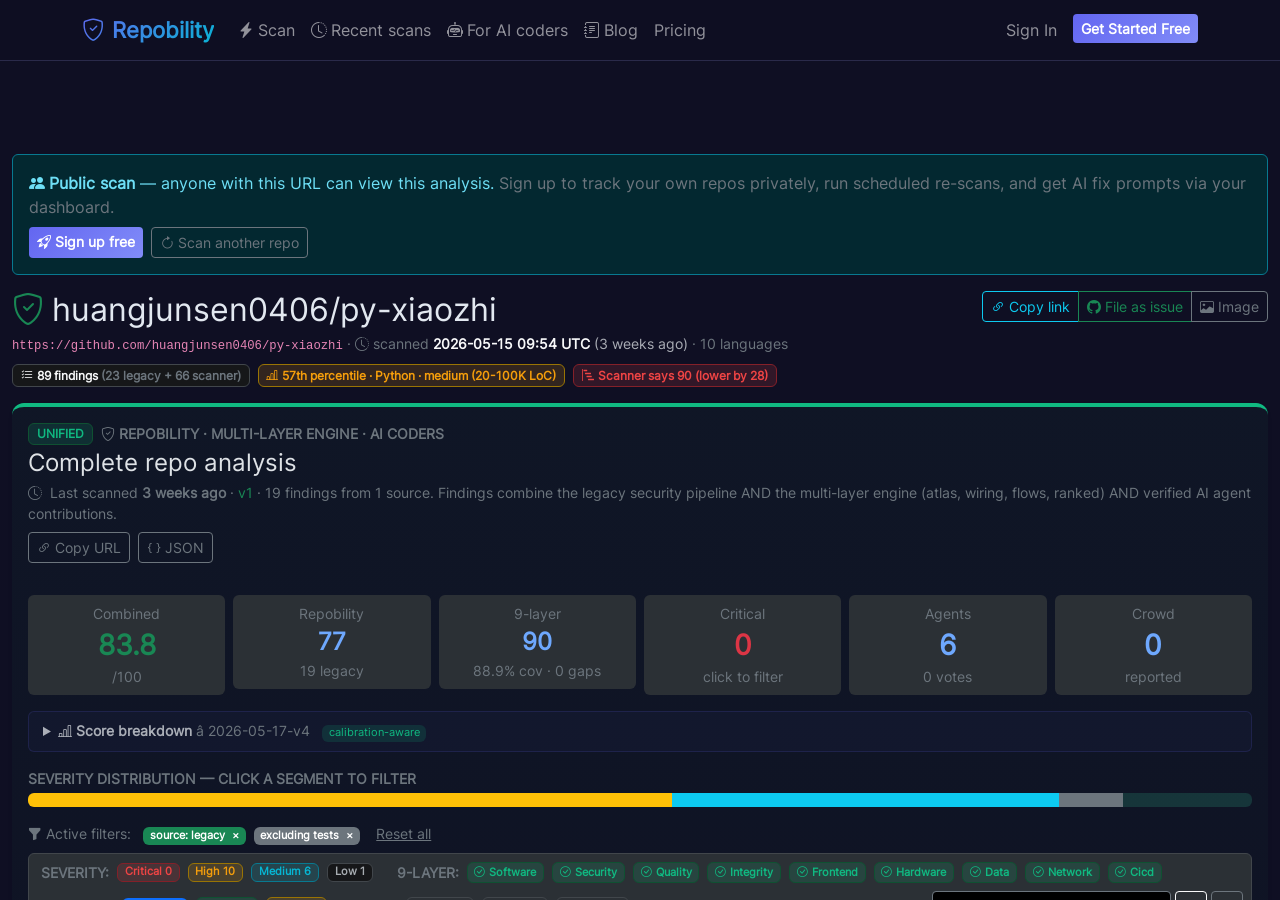Click the dark green severity bar segment
Screen dimensions: 1280x900
[x=1187, y=800]
